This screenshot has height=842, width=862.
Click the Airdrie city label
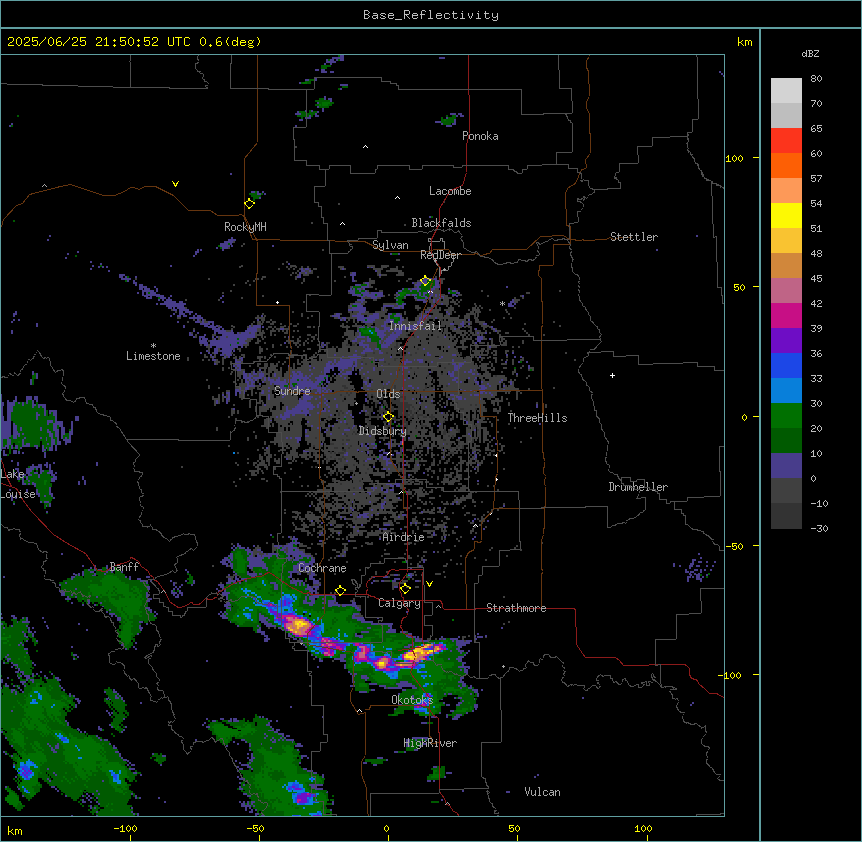(x=403, y=537)
